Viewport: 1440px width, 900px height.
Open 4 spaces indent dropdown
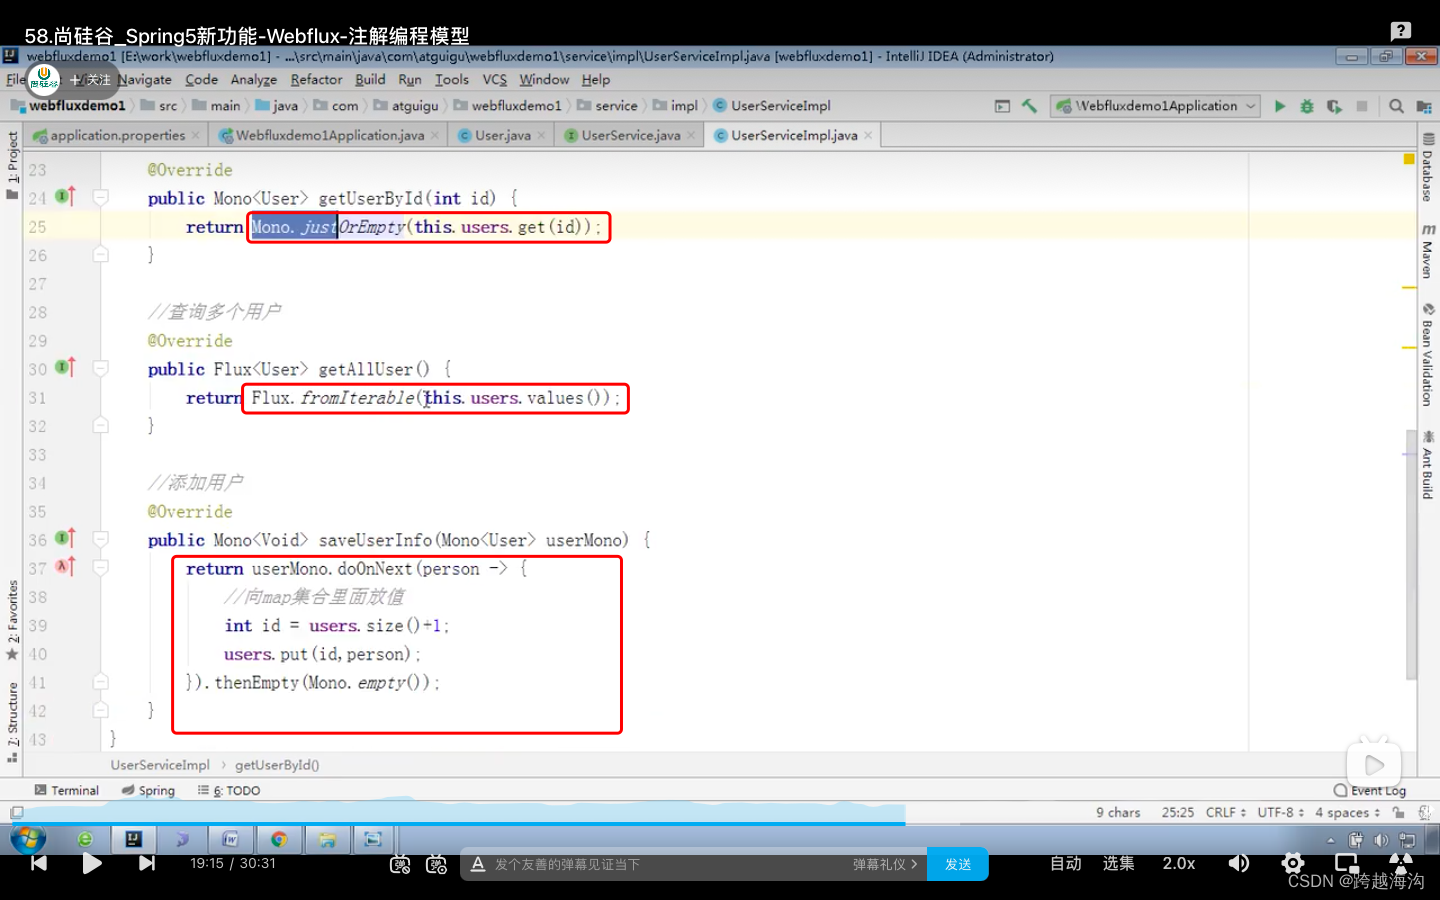click(x=1347, y=812)
